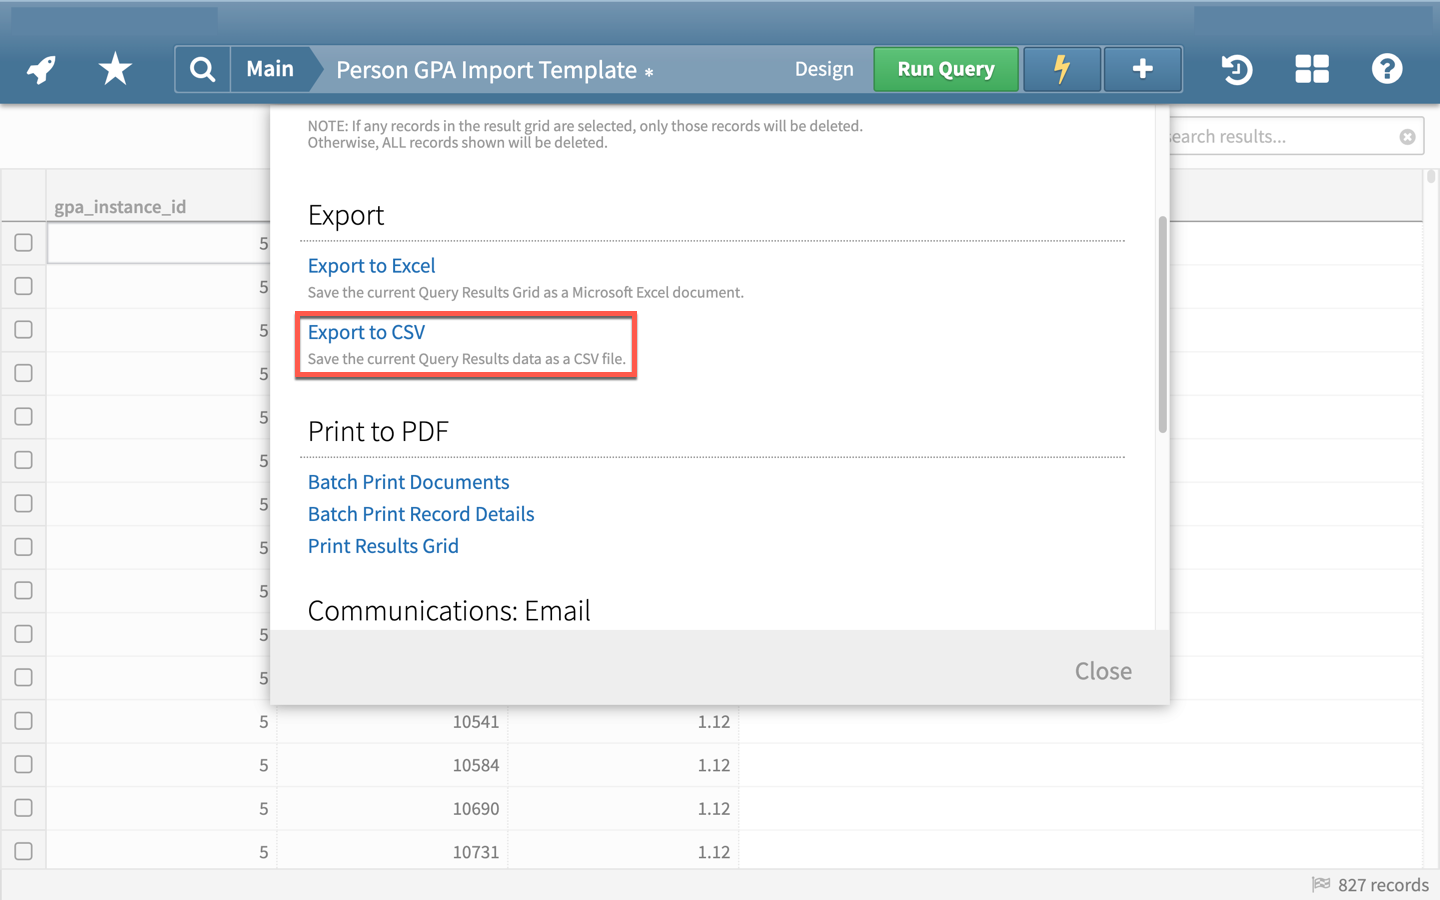Choose Export to CSV
Viewport: 1440px width, 900px height.
[x=366, y=332]
